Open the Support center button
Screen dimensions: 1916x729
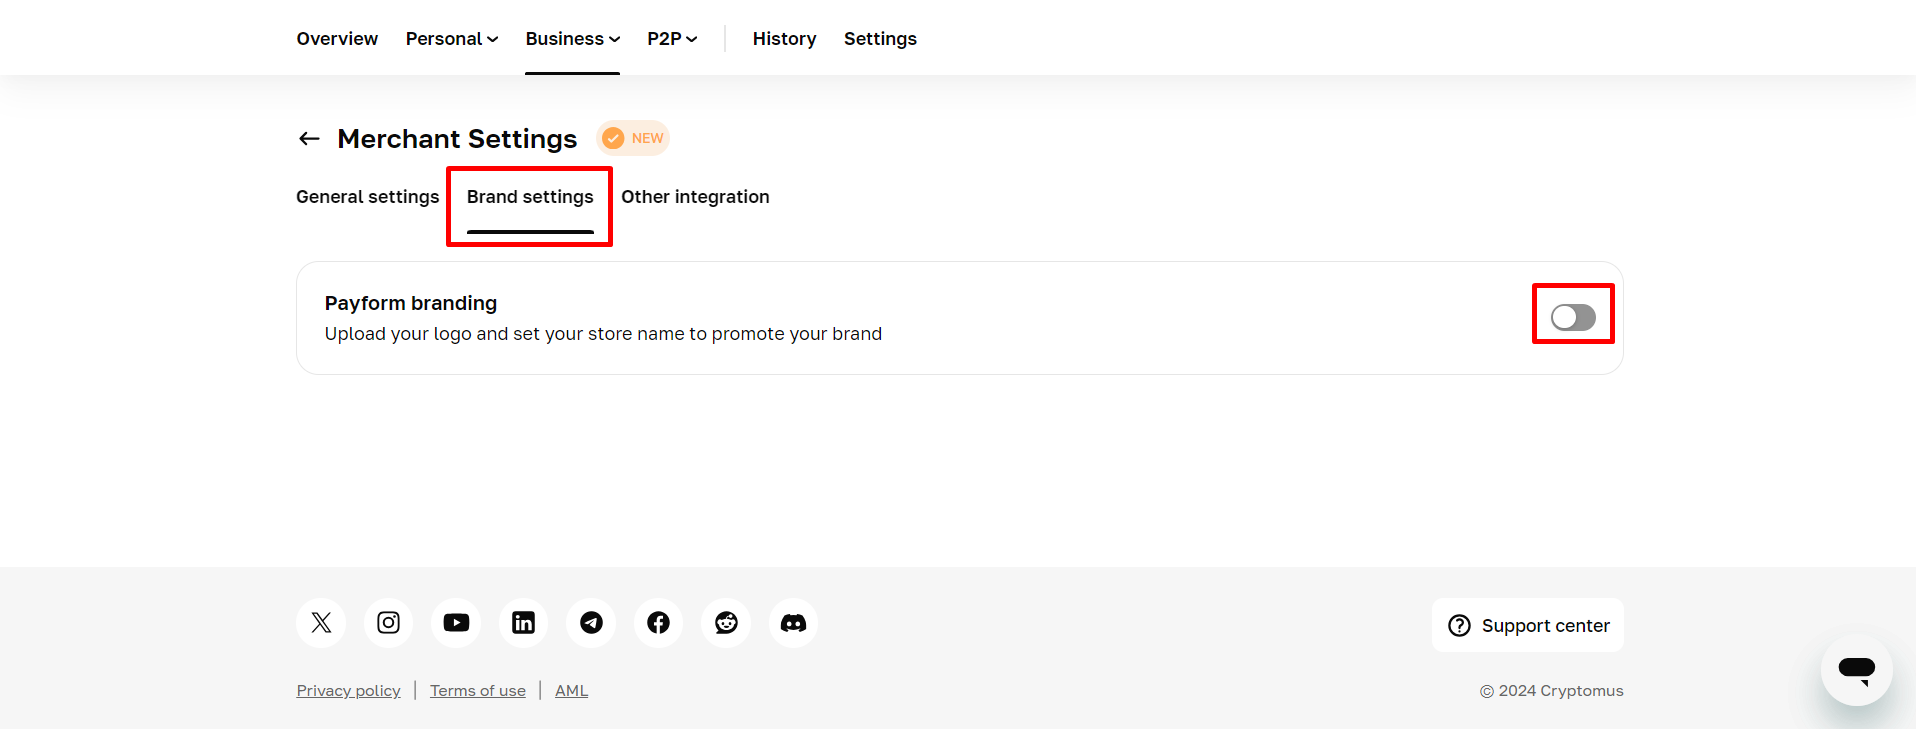(1527, 625)
